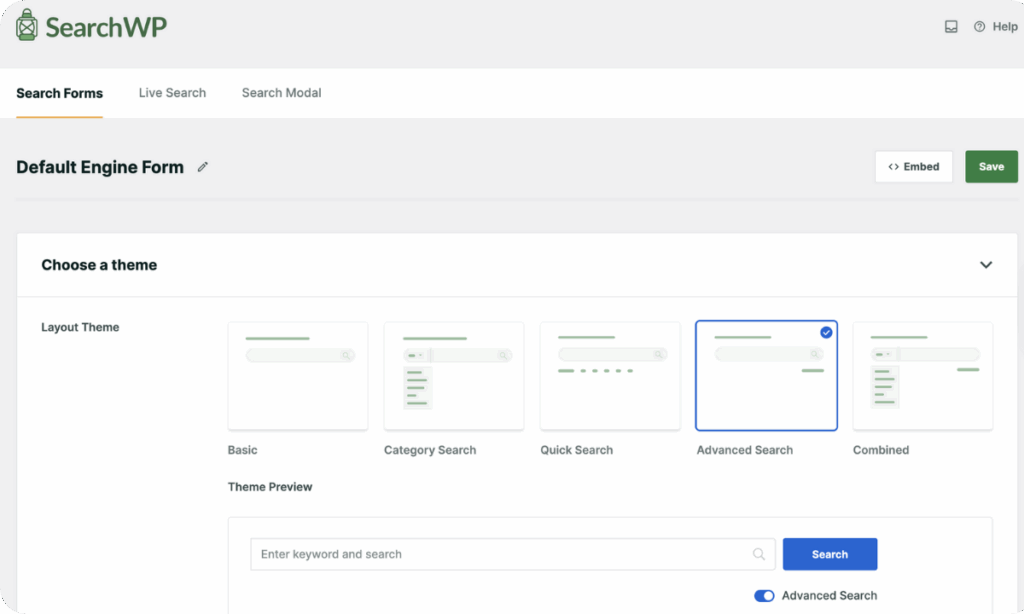Click the Layout Theme label
The height and width of the screenshot is (614, 1024).
tap(80, 327)
